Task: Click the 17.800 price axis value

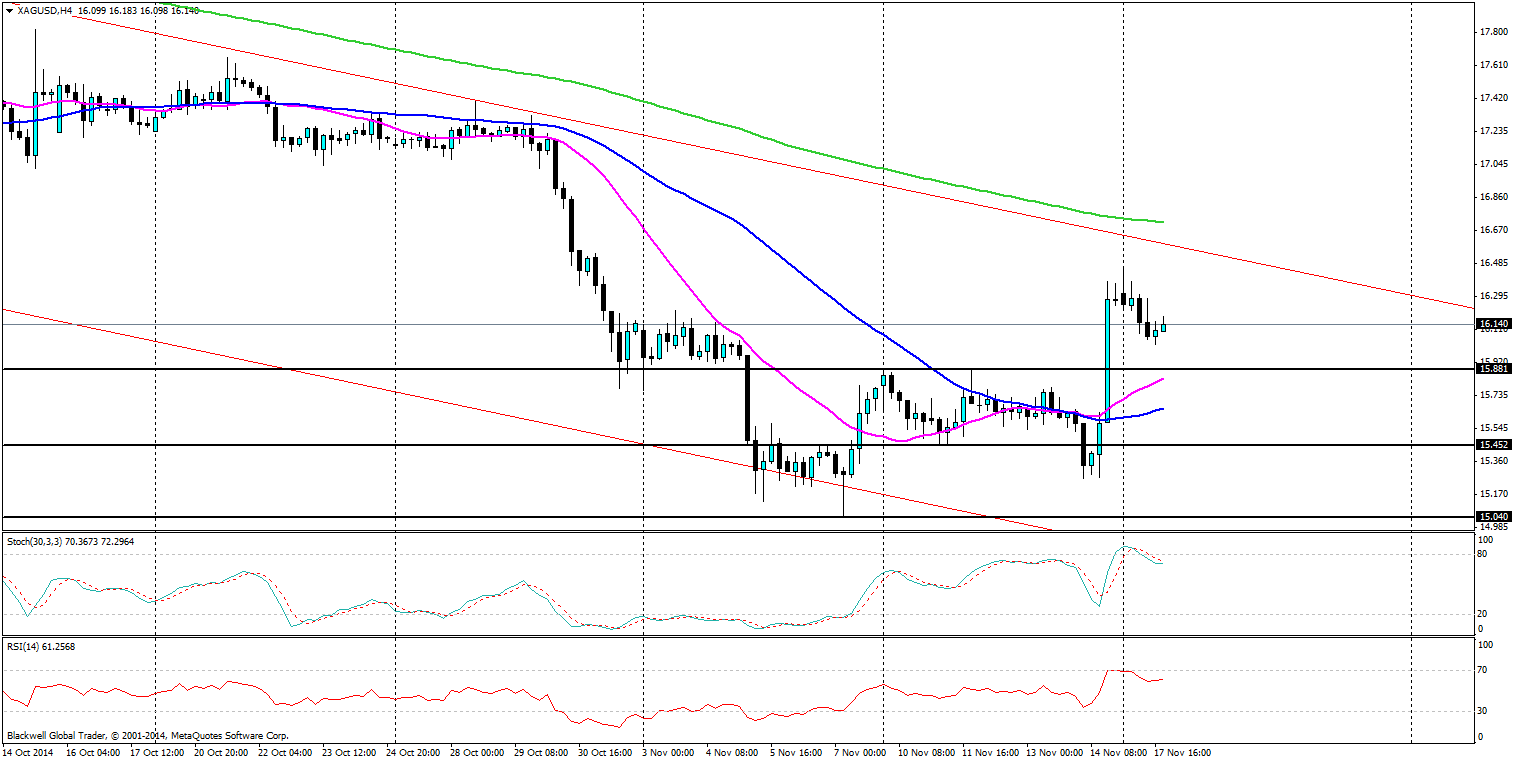Action: click(1493, 32)
